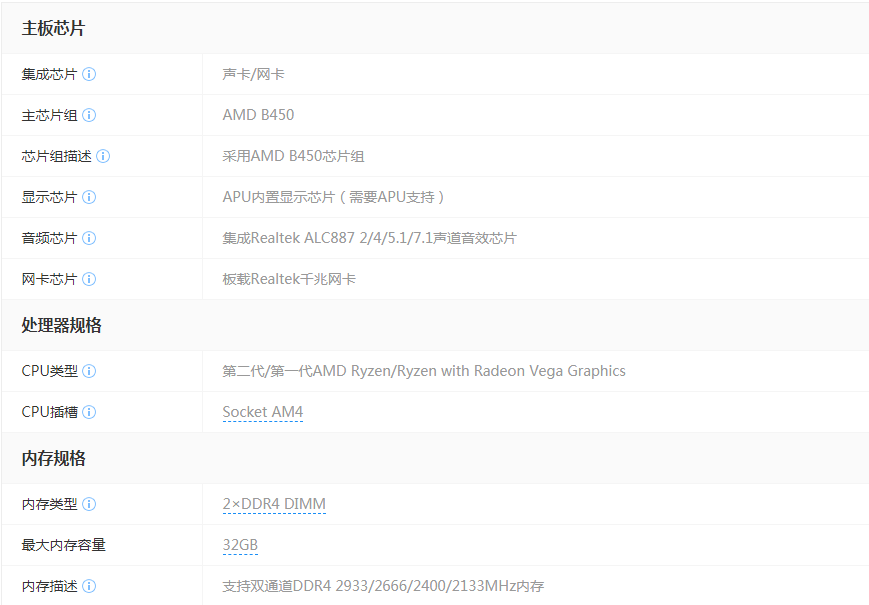Click the 内存规格 section heading
869x605 pixels.
[54, 459]
